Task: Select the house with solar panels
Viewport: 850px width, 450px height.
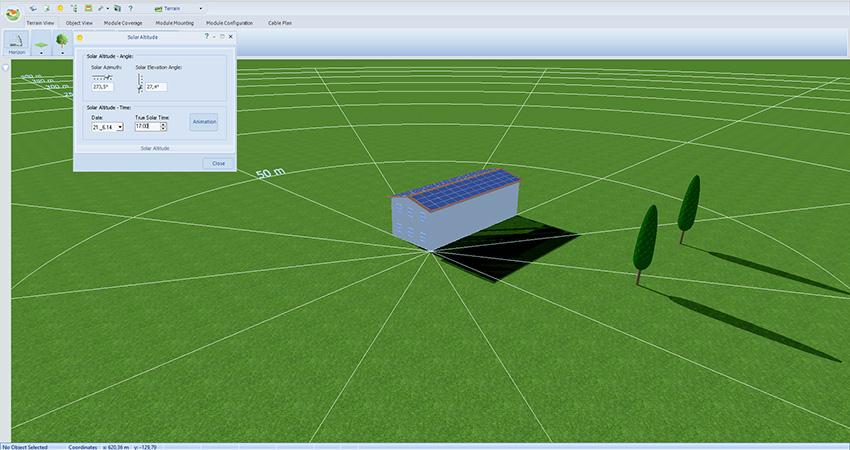Action: tap(455, 209)
